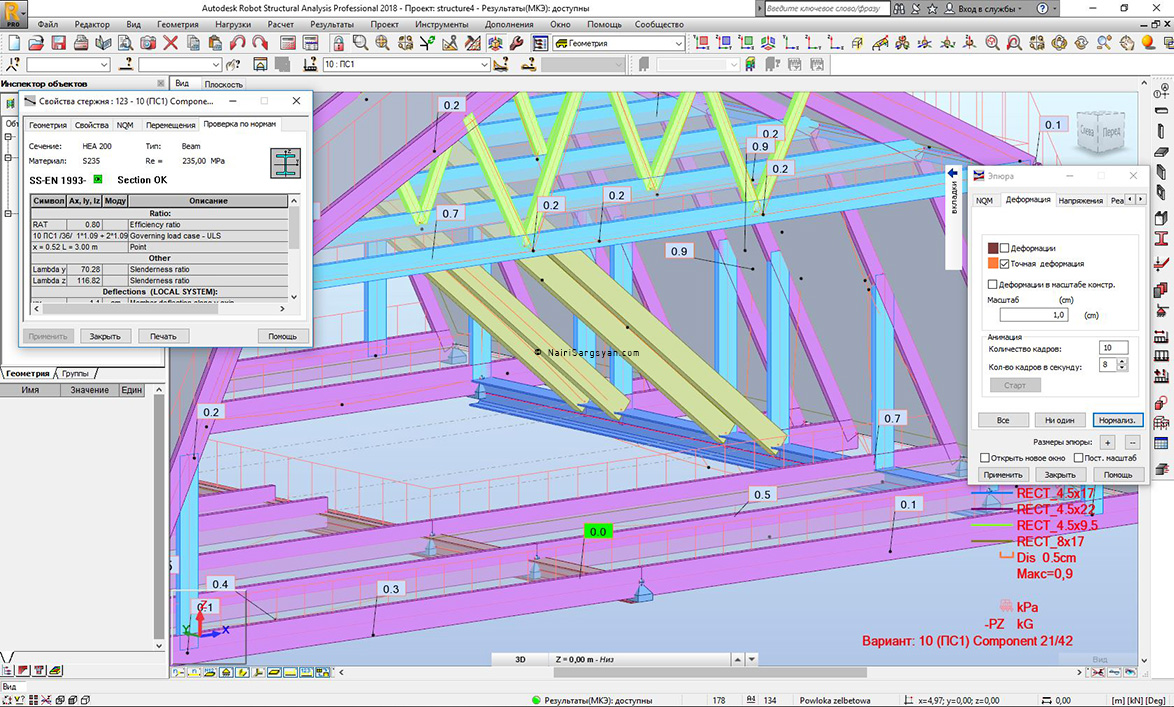Enable Деформации в масштабе констр. checkbox
Image resolution: width=1174 pixels, height=707 pixels.
(992, 285)
